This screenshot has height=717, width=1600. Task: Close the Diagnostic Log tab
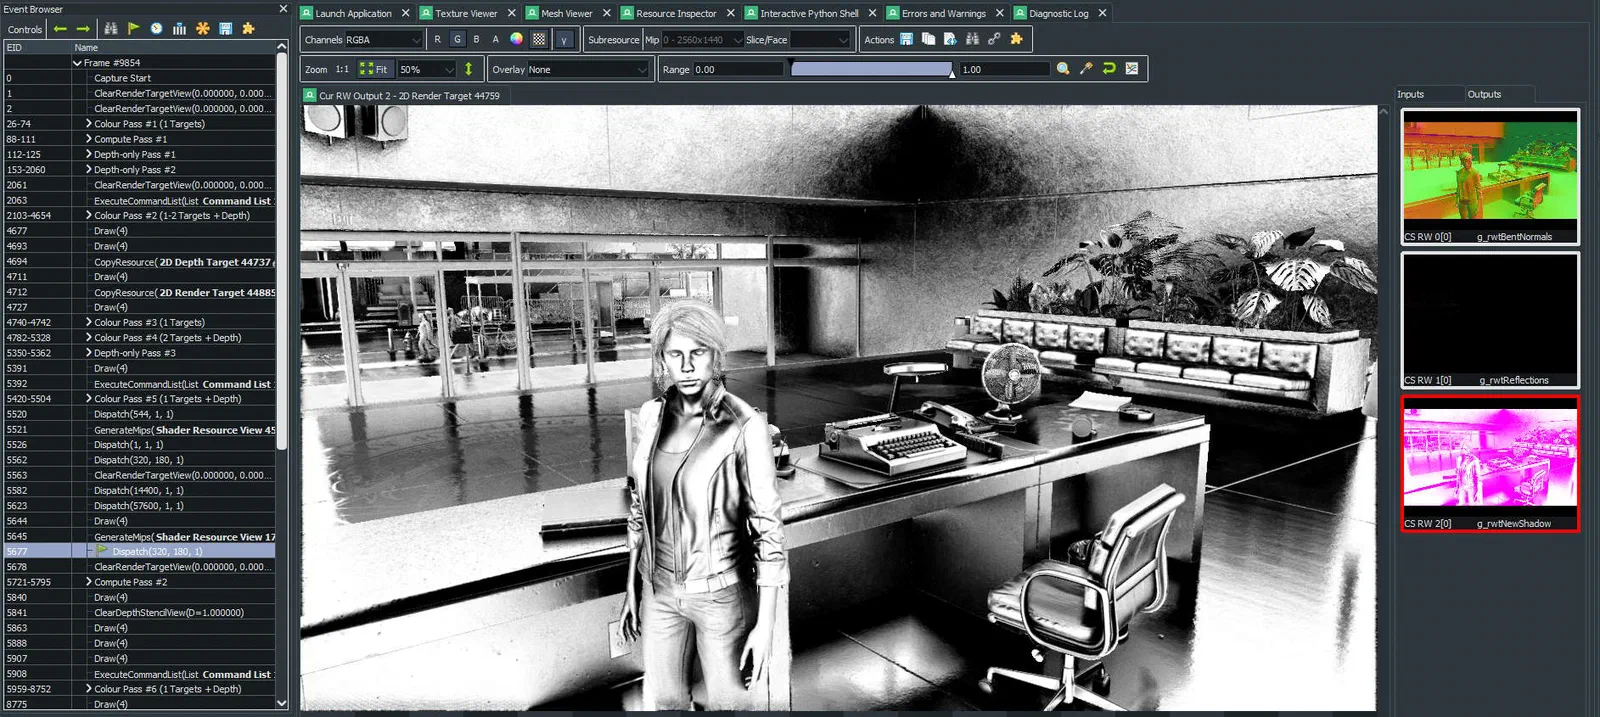tap(1102, 13)
